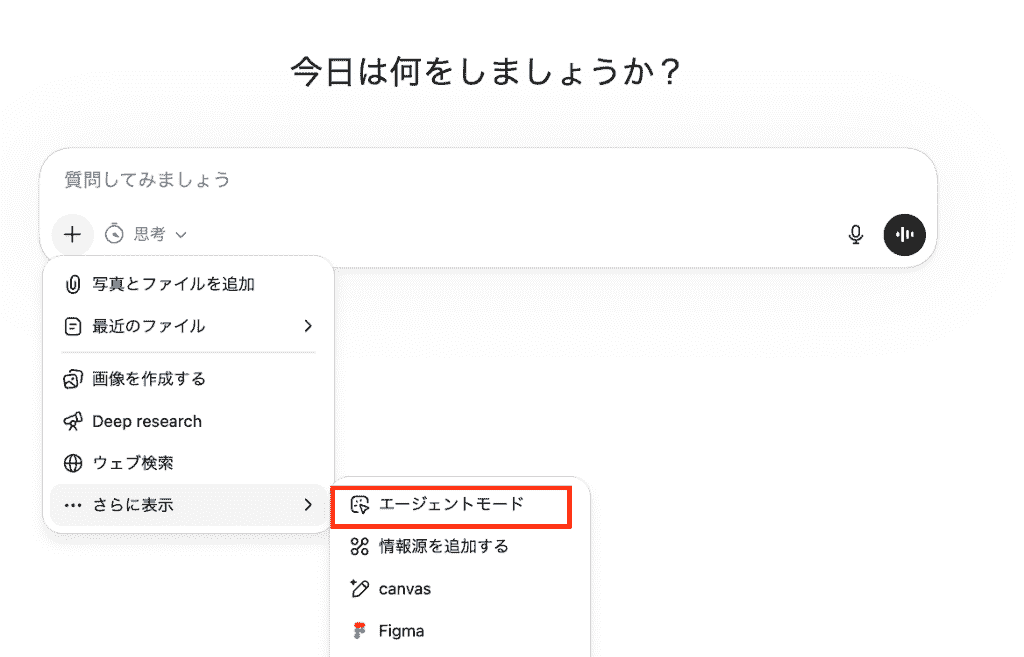Image resolution: width=1024 pixels, height=657 pixels.
Task: Click 写真とファイルを追加 option
Action: (x=173, y=284)
